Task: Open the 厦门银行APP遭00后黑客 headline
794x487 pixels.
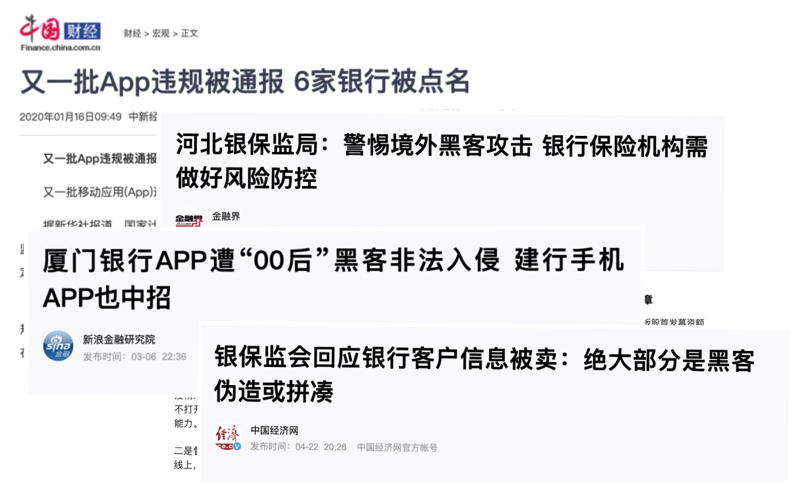Action: pos(333,279)
